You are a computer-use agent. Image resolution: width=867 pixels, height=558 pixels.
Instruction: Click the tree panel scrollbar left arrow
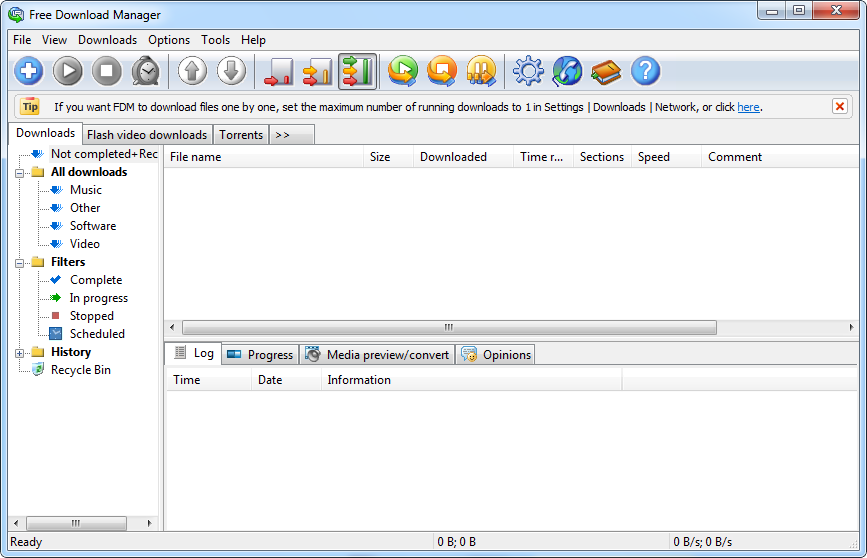point(16,523)
